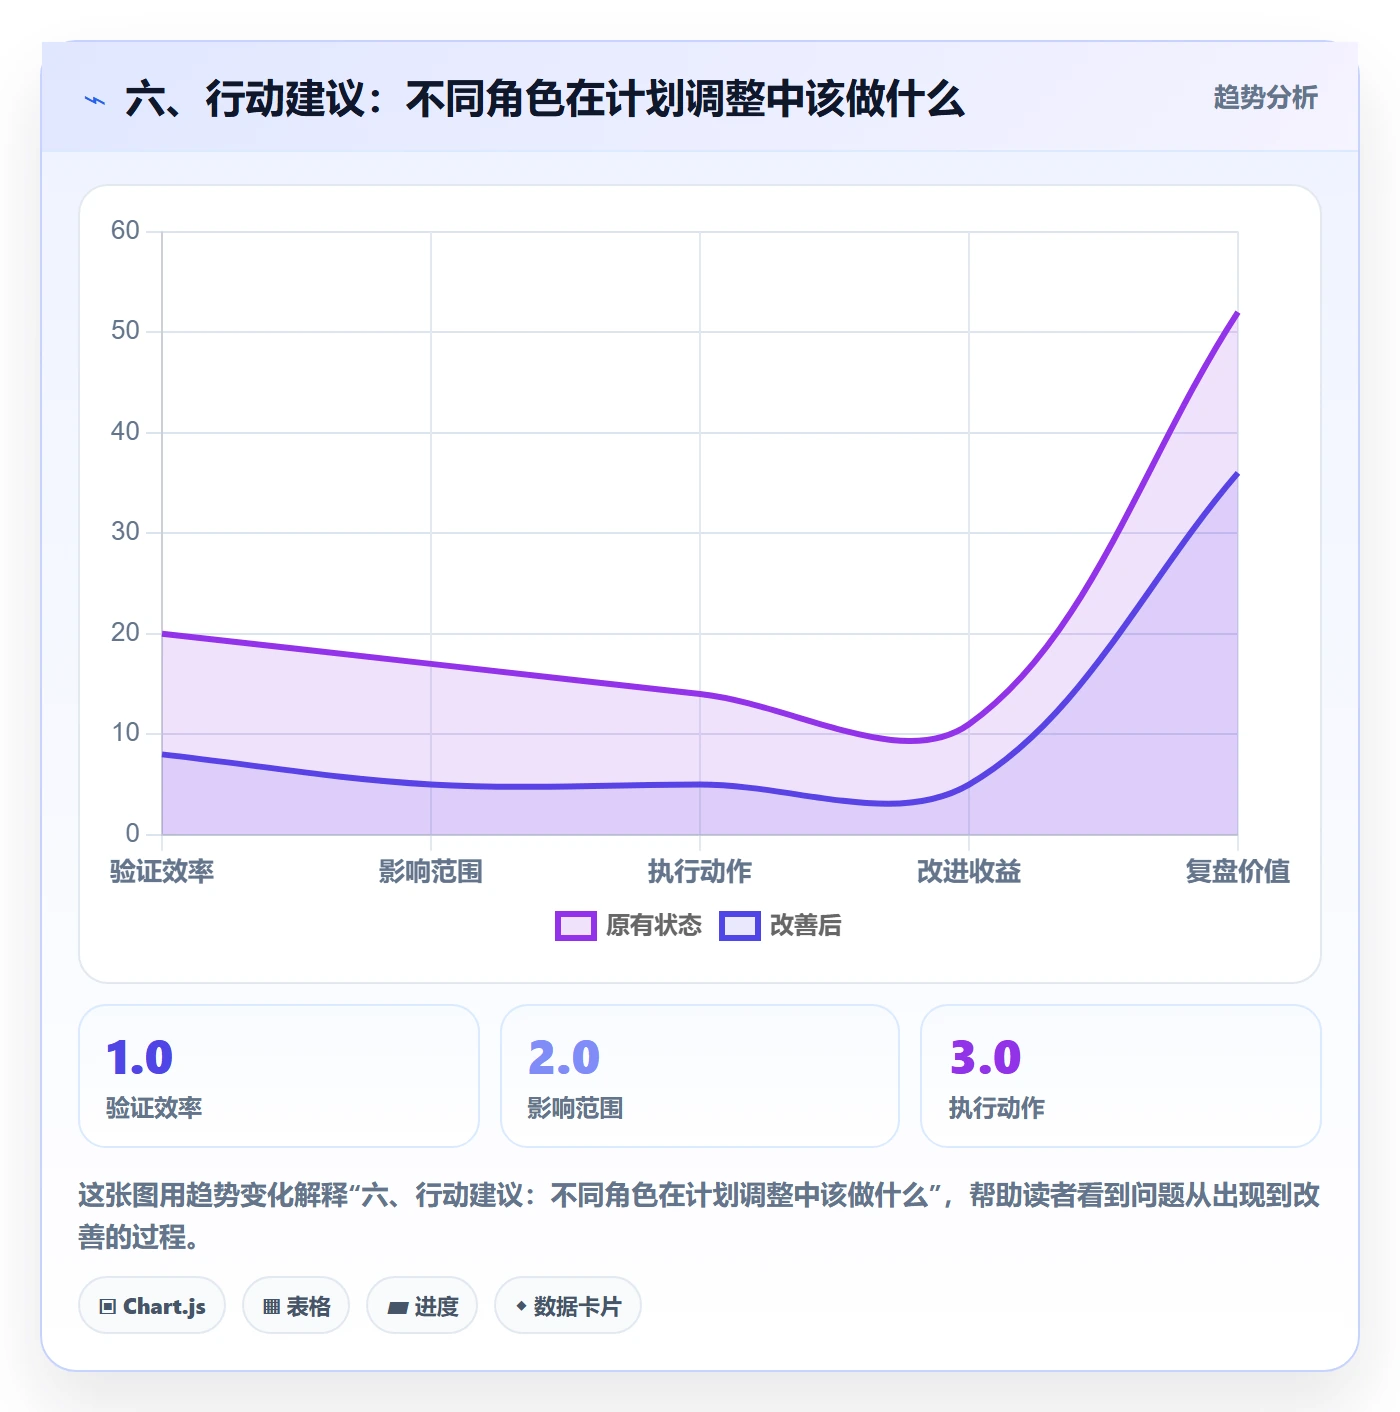This screenshot has height=1412, width=1400.
Task: Click the 影响范围 x-axis label
Action: point(431,871)
